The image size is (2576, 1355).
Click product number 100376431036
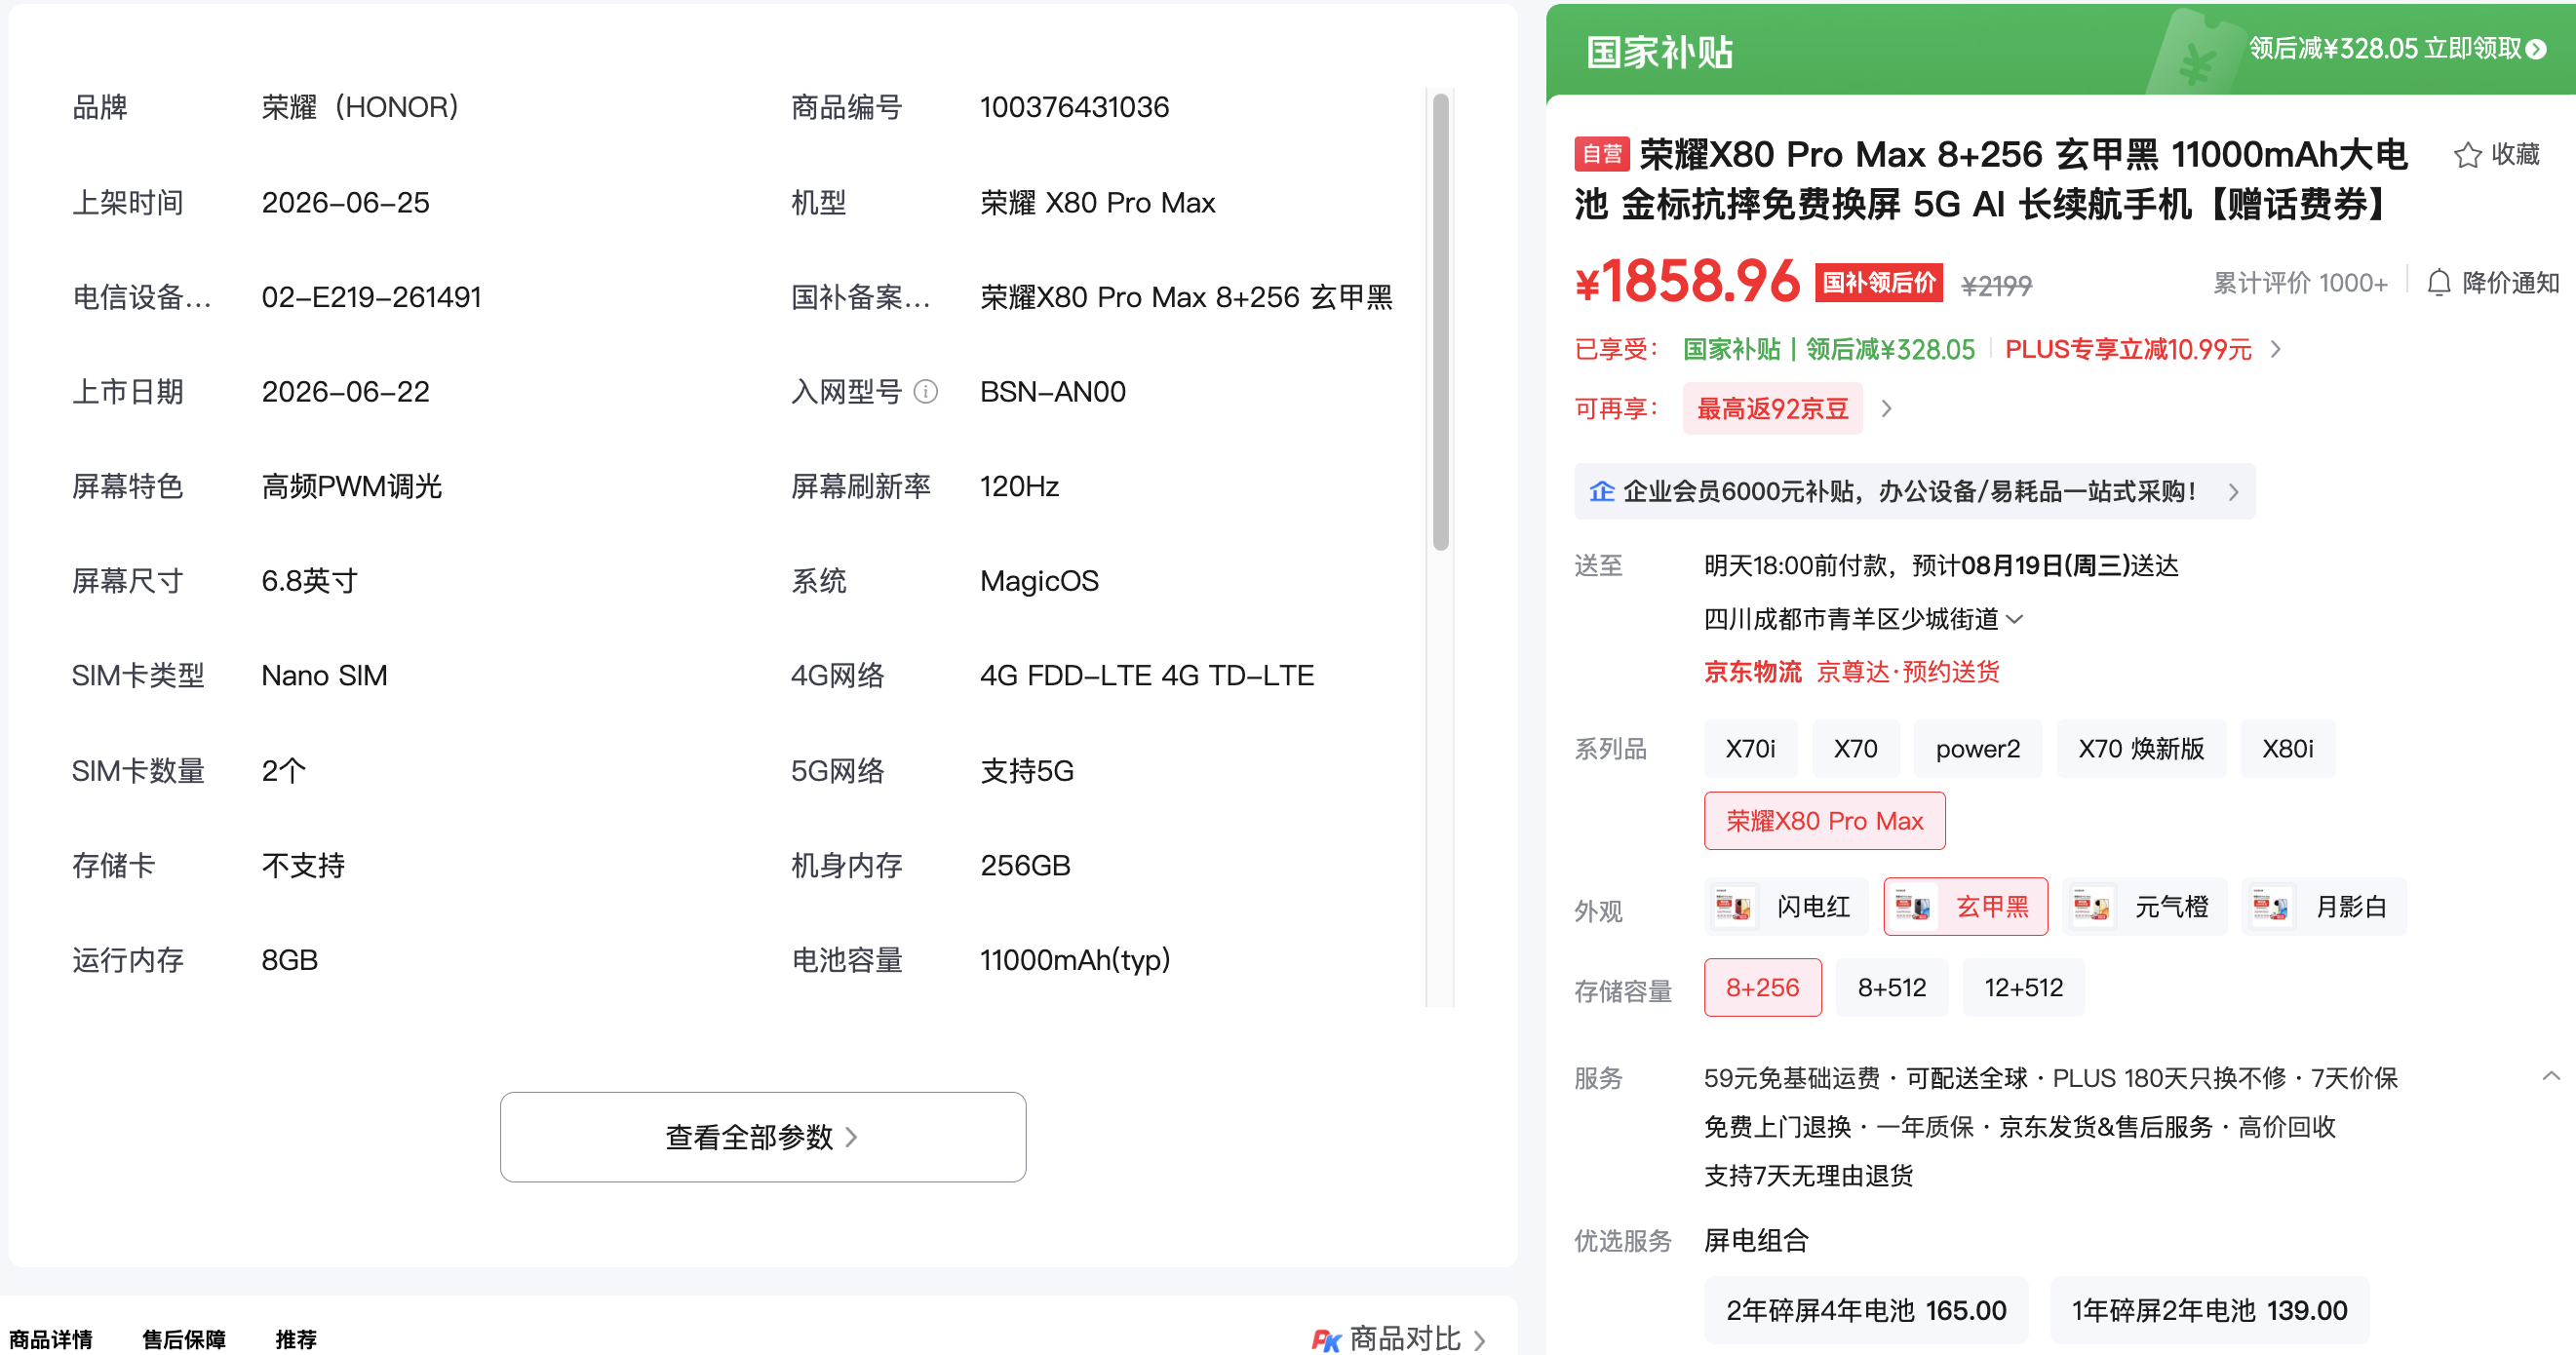tap(1074, 107)
